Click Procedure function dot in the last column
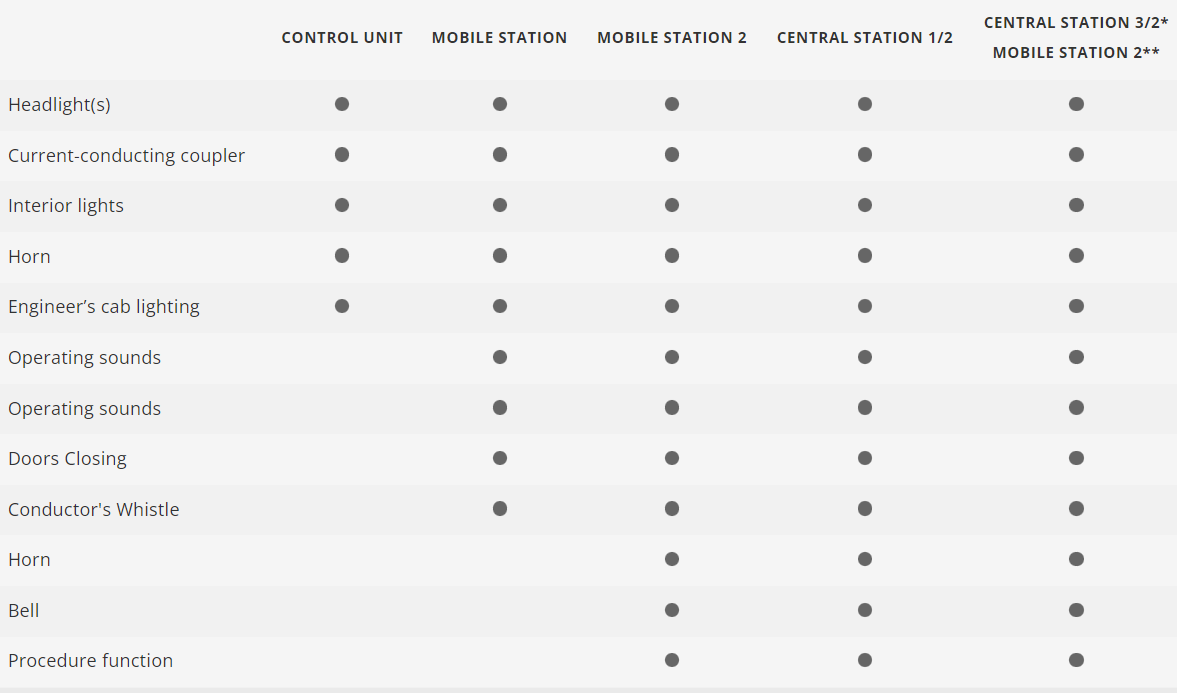1177x693 pixels. (1076, 660)
